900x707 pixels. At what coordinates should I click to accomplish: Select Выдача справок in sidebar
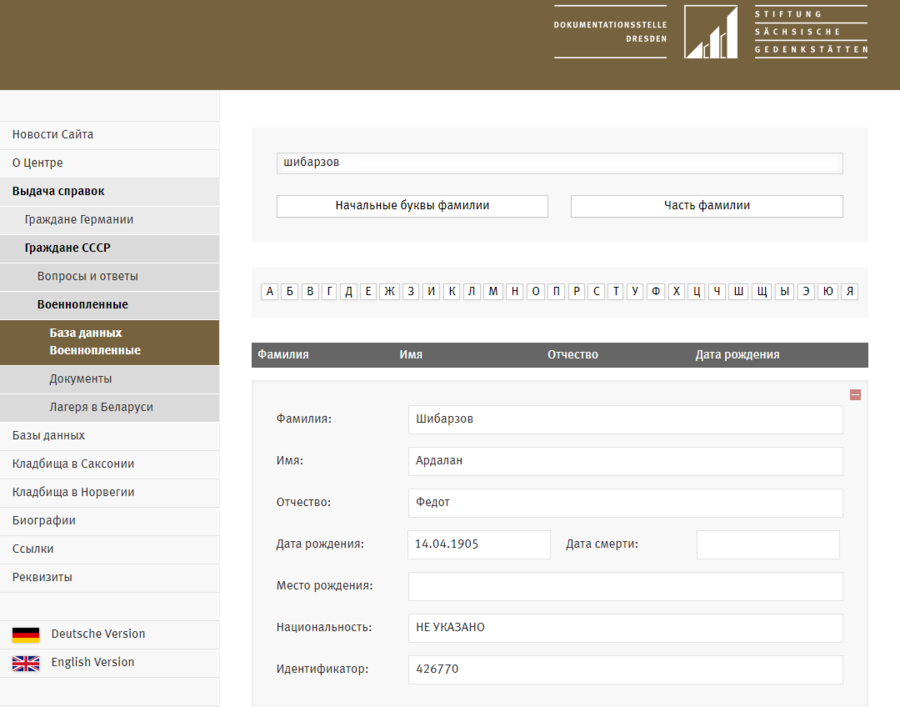tap(110, 191)
